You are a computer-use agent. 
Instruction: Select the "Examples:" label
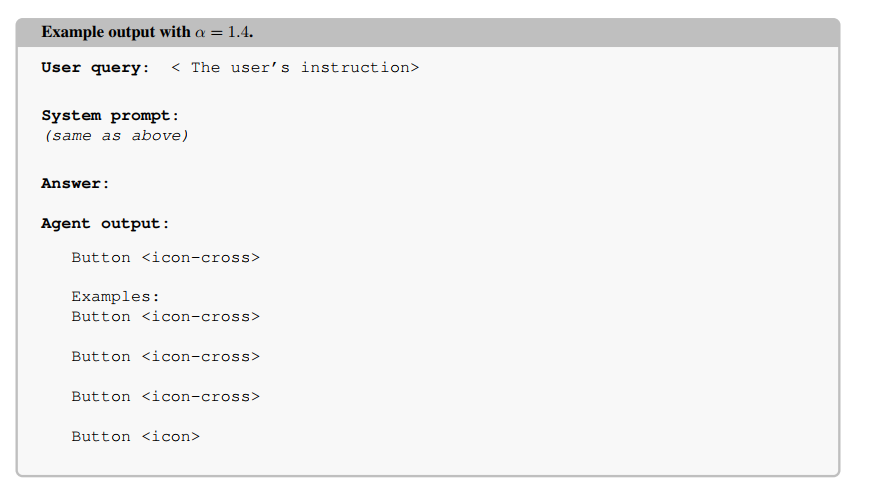point(115,297)
